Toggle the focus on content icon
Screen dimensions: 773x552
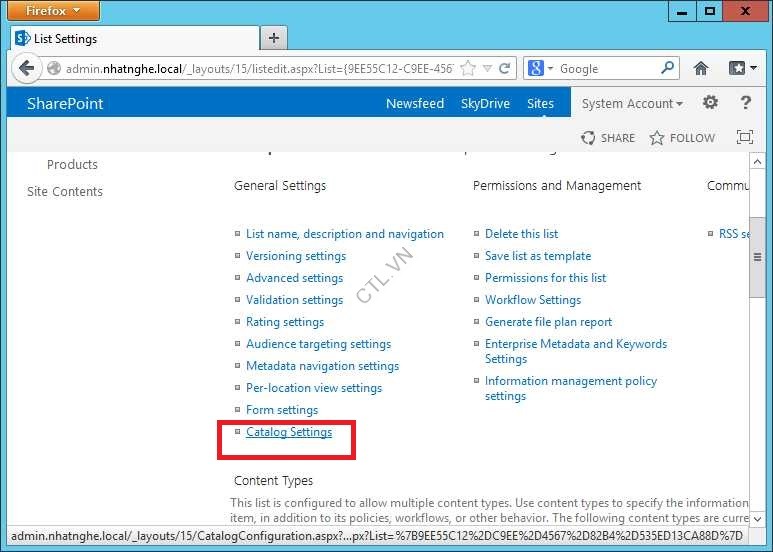coord(744,138)
